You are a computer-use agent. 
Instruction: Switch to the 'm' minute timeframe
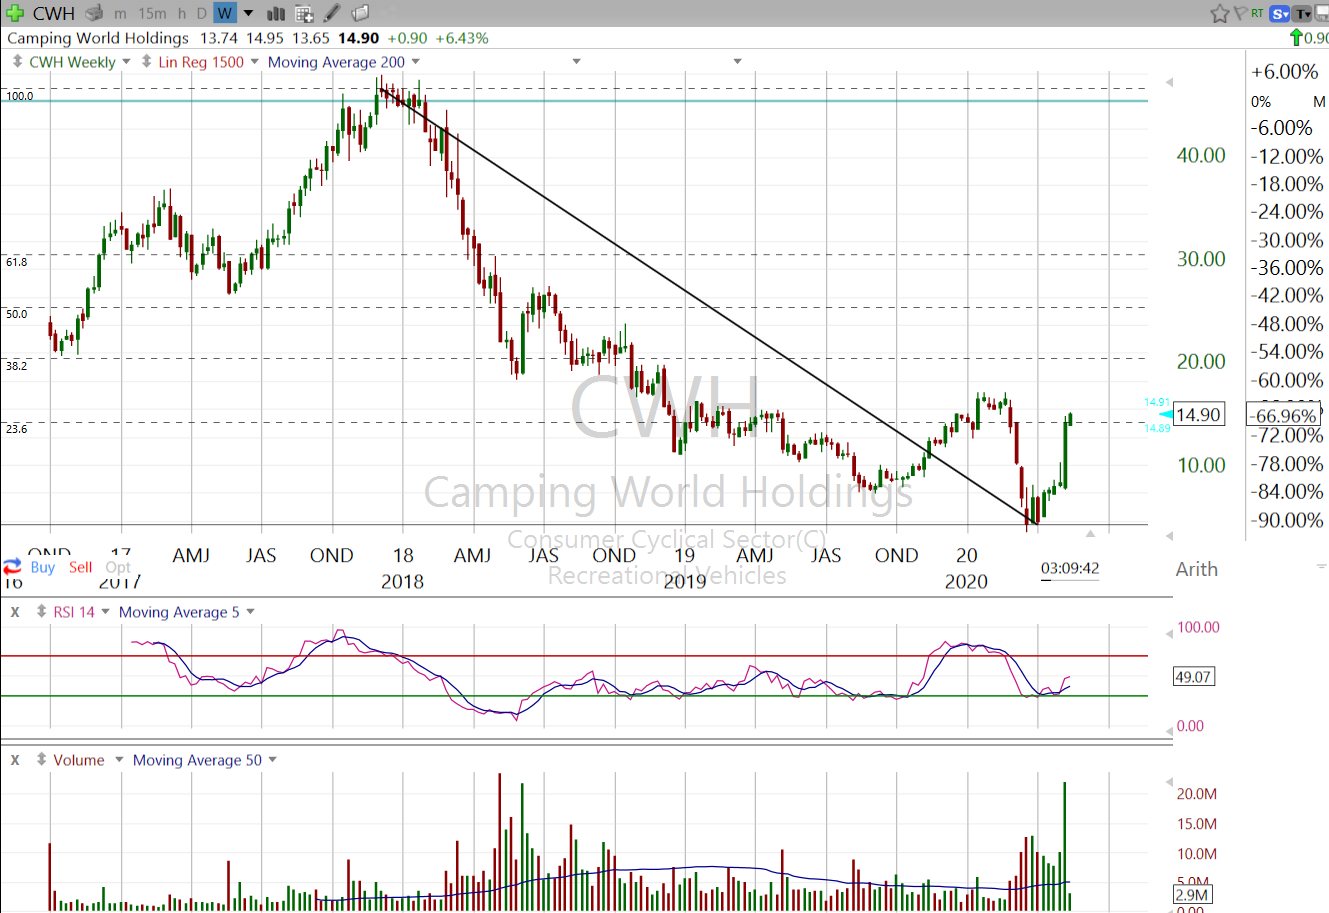[x=120, y=14]
